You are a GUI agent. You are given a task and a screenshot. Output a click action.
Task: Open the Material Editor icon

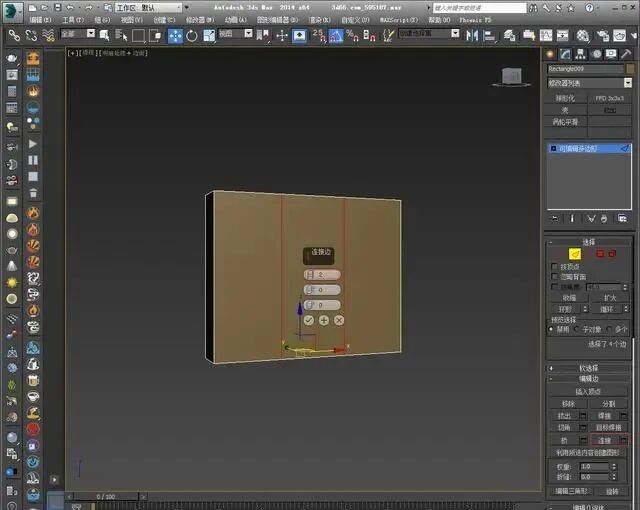[583, 35]
